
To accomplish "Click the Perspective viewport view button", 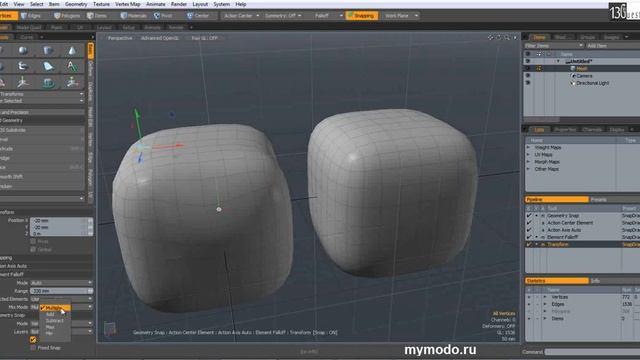I will tap(120, 38).
